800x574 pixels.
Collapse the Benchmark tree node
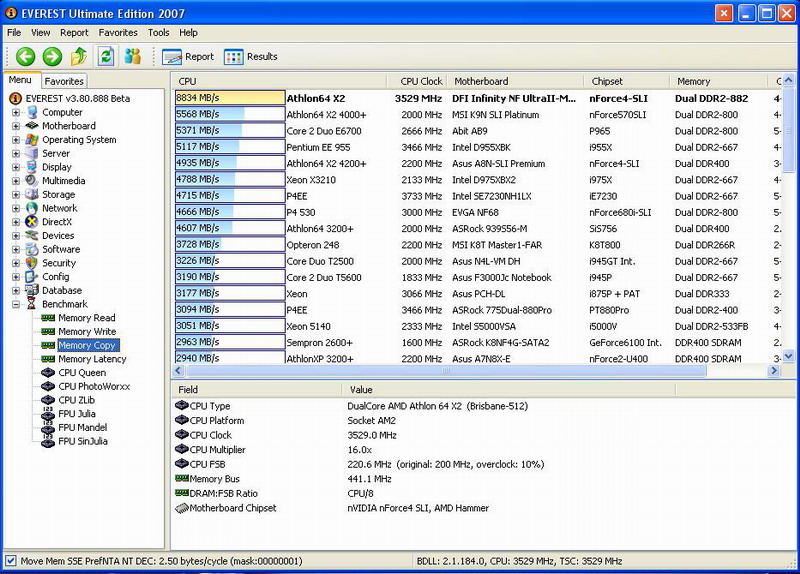(16, 305)
